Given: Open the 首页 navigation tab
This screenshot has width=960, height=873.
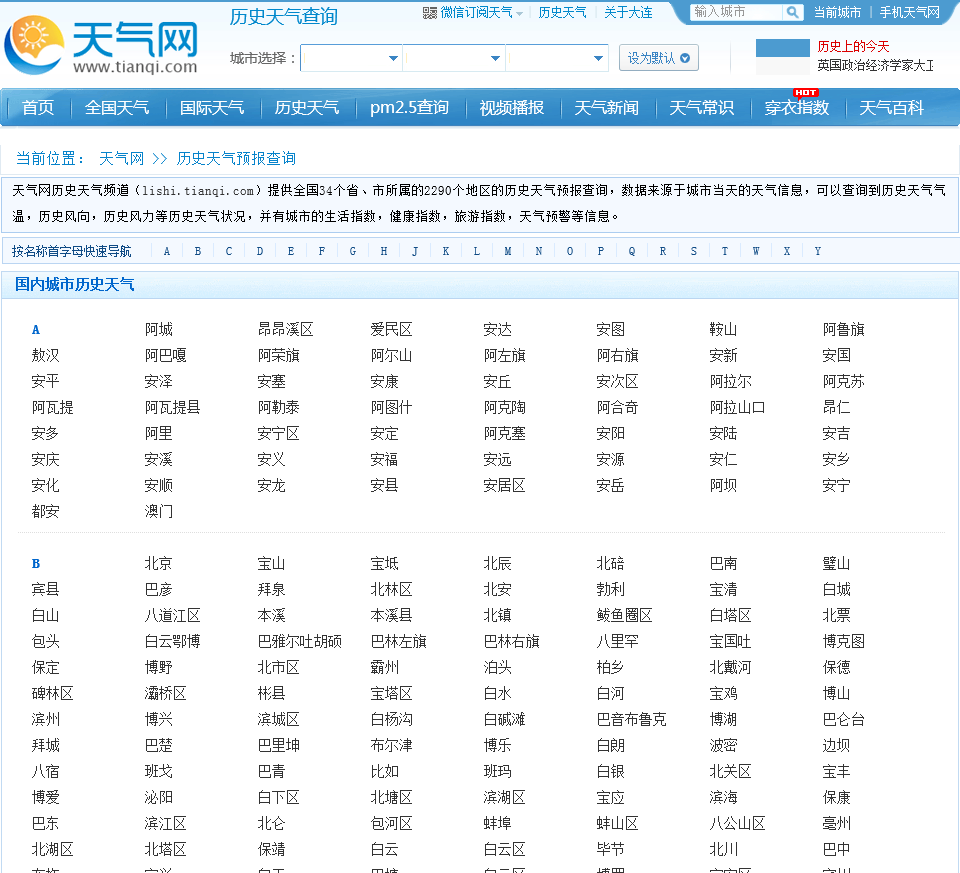Looking at the screenshot, I should click(x=38, y=108).
